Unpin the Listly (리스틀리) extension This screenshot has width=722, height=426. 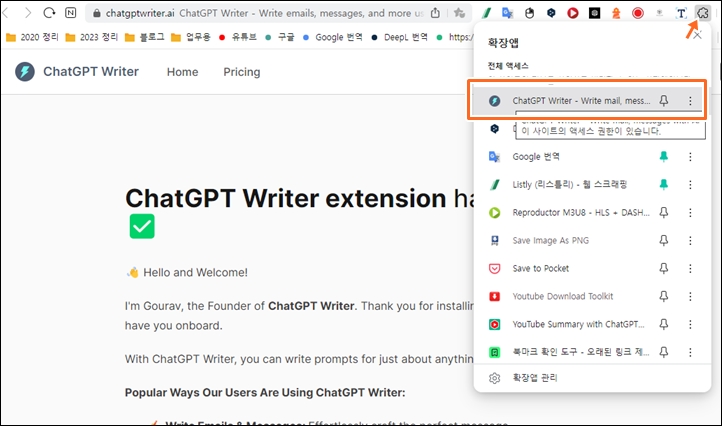664,185
